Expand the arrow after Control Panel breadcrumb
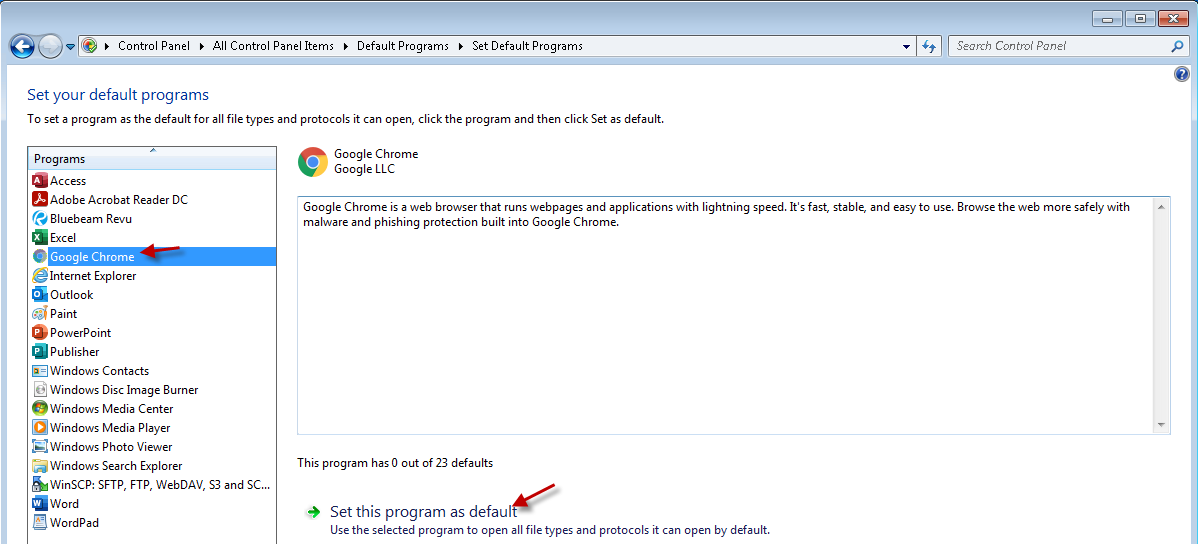 pyautogui.click(x=201, y=46)
